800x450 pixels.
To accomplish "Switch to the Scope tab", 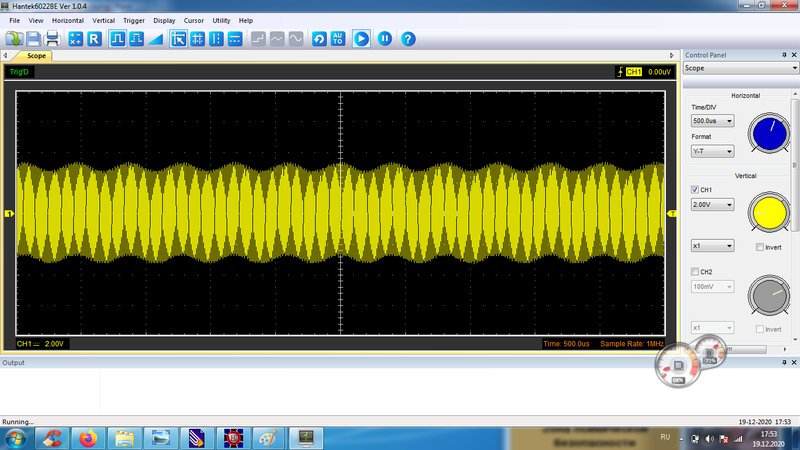I will (x=37, y=56).
